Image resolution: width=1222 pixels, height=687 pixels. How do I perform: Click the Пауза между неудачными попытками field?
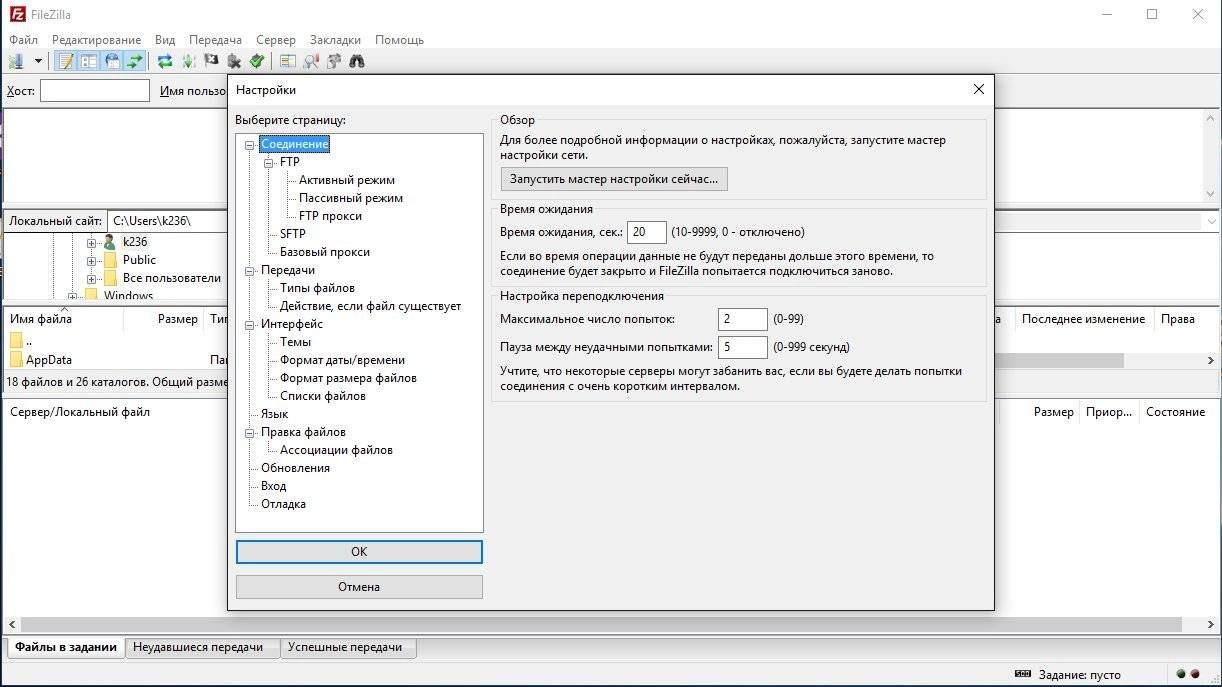[743, 347]
